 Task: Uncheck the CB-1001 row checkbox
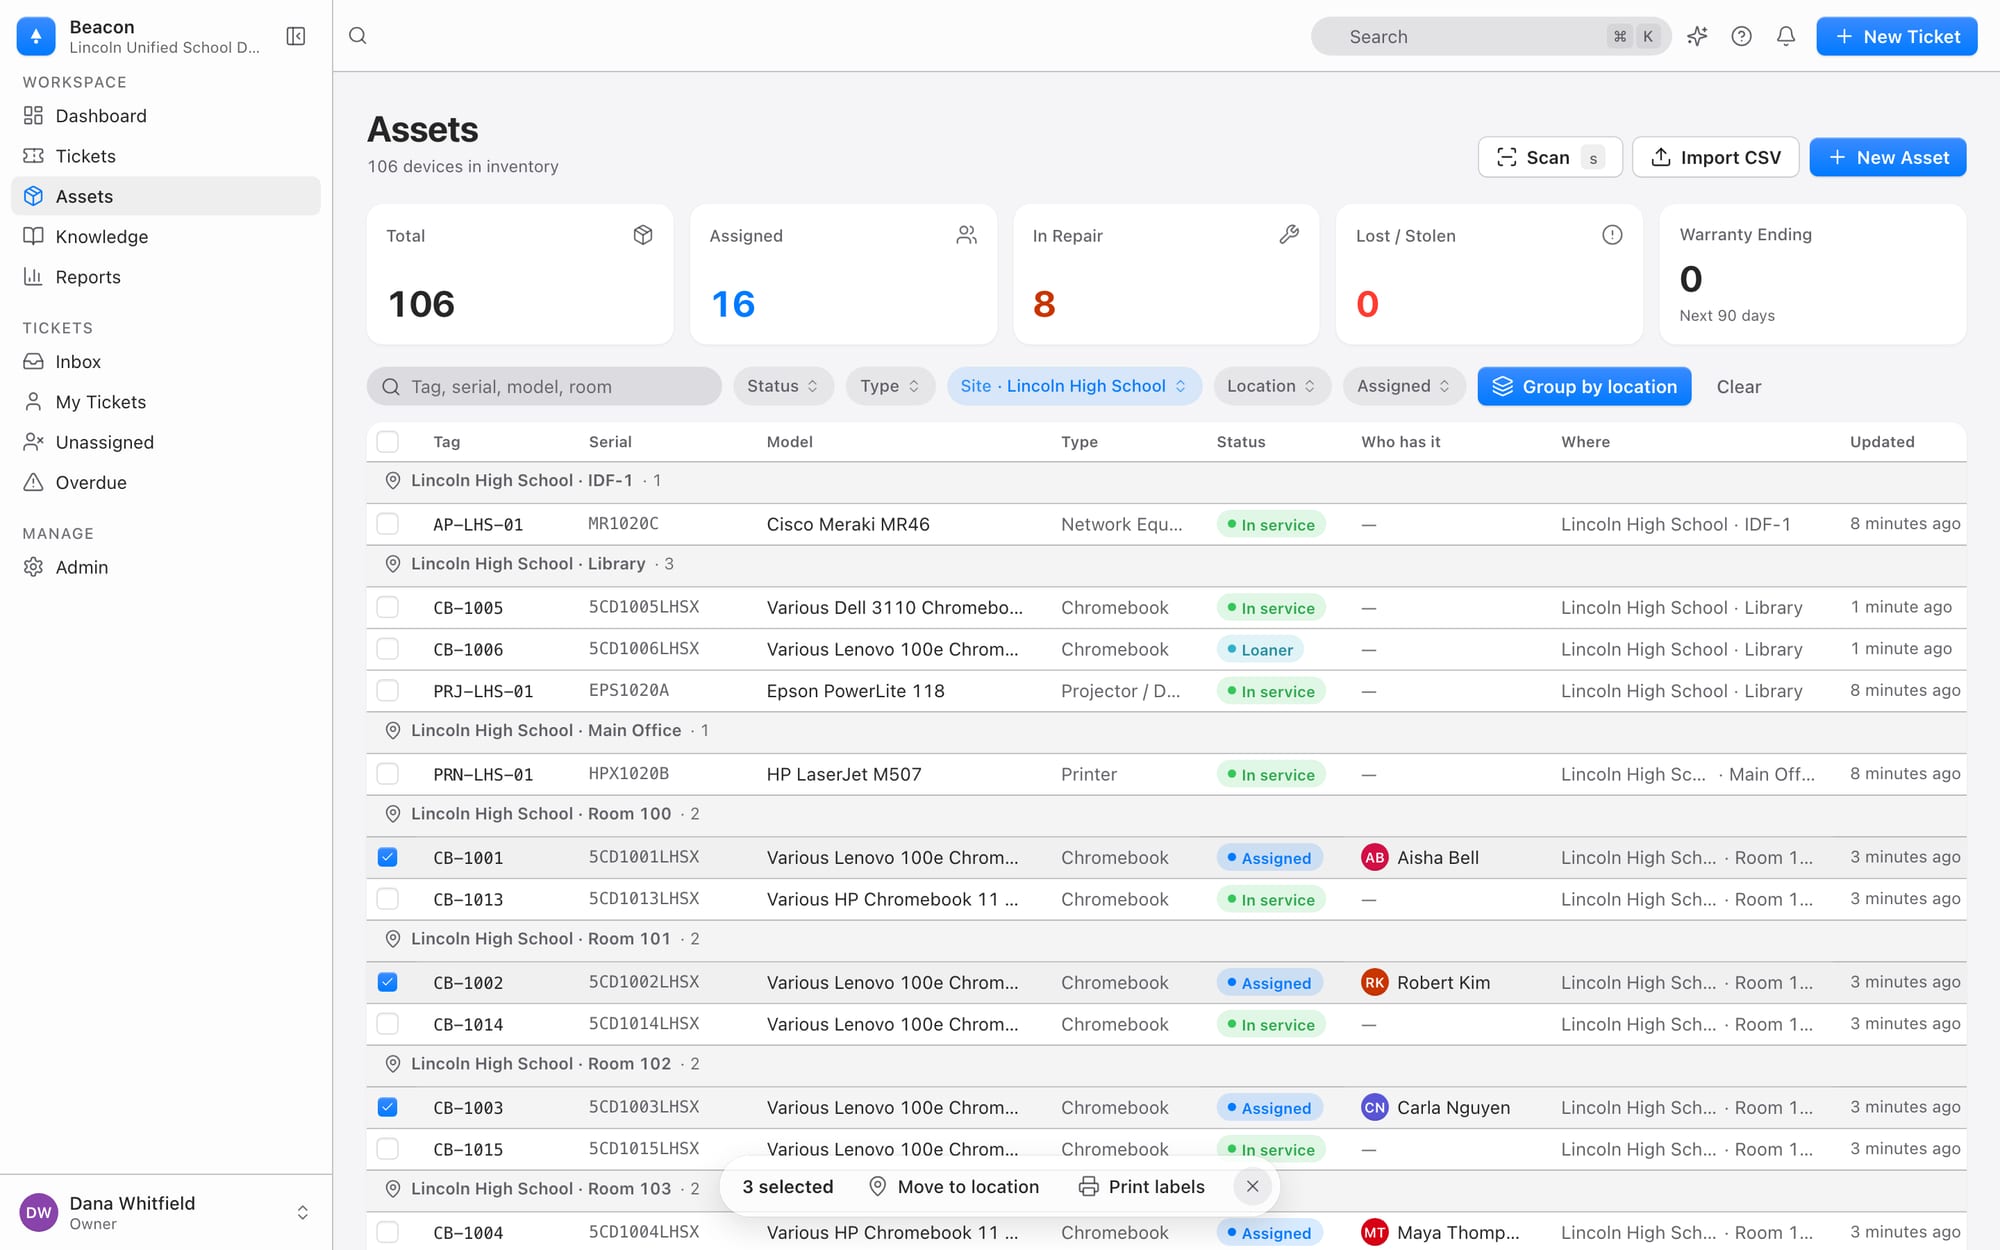click(388, 858)
